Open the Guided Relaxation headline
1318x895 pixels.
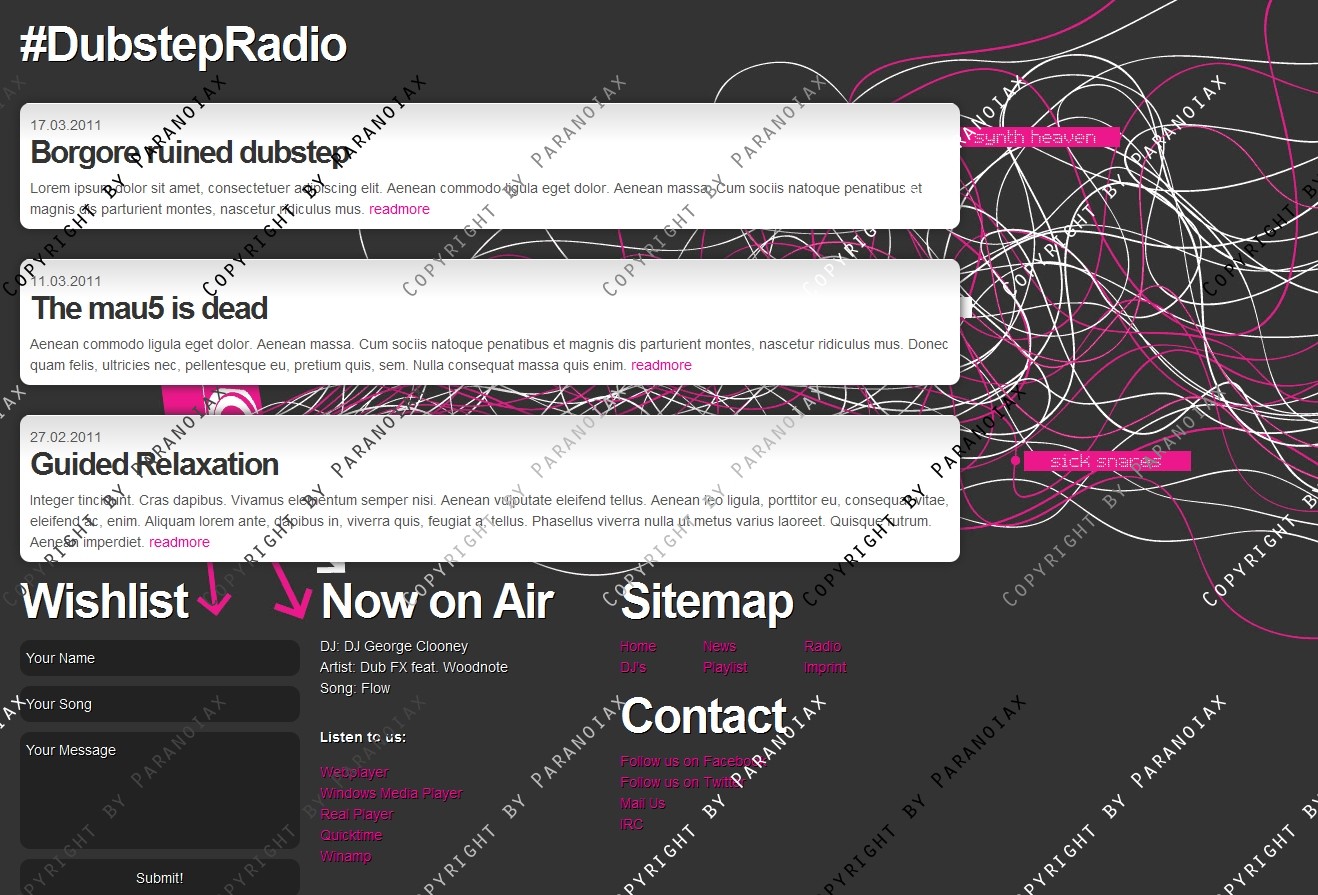[154, 464]
